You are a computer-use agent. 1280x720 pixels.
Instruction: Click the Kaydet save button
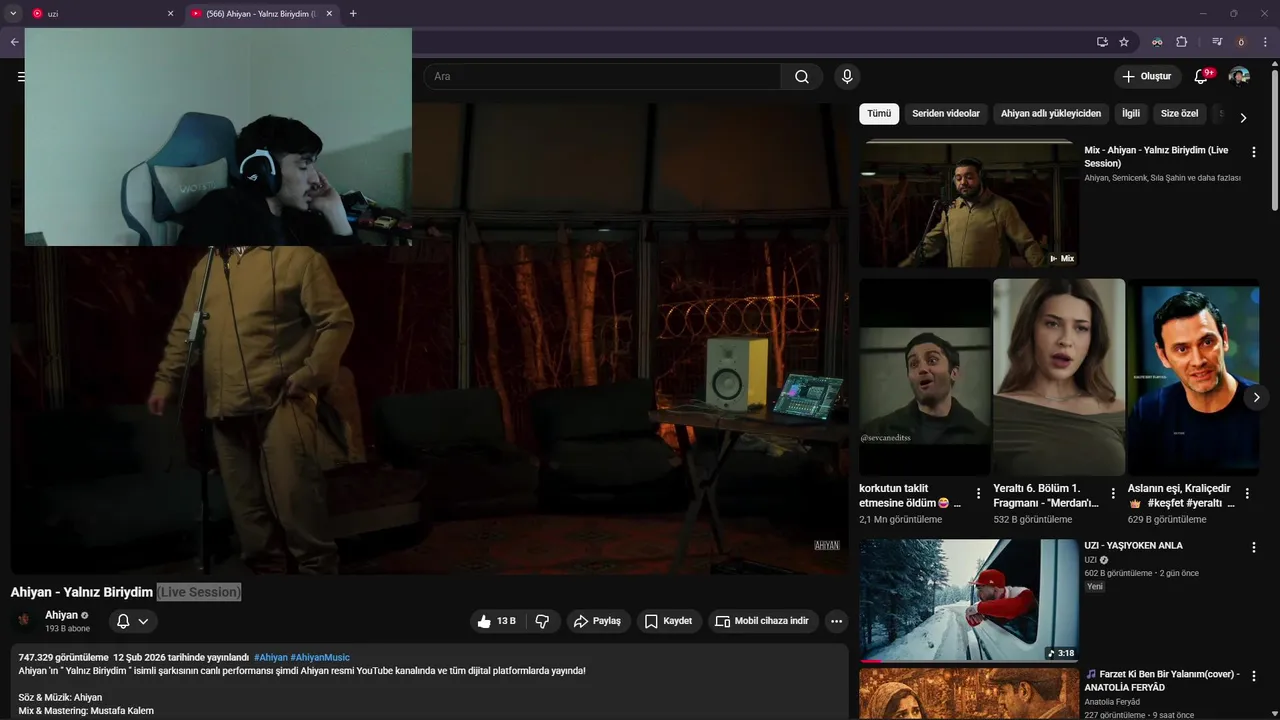(x=668, y=621)
